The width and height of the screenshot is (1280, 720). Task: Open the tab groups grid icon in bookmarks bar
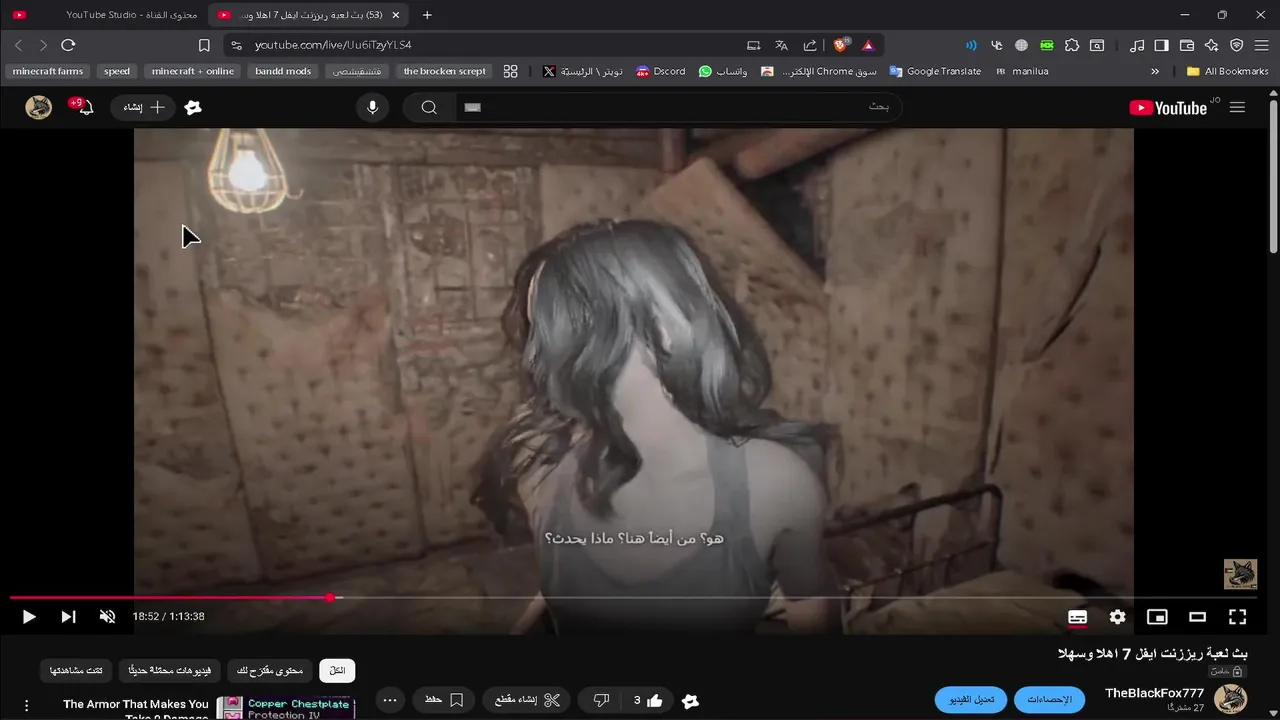click(x=511, y=71)
